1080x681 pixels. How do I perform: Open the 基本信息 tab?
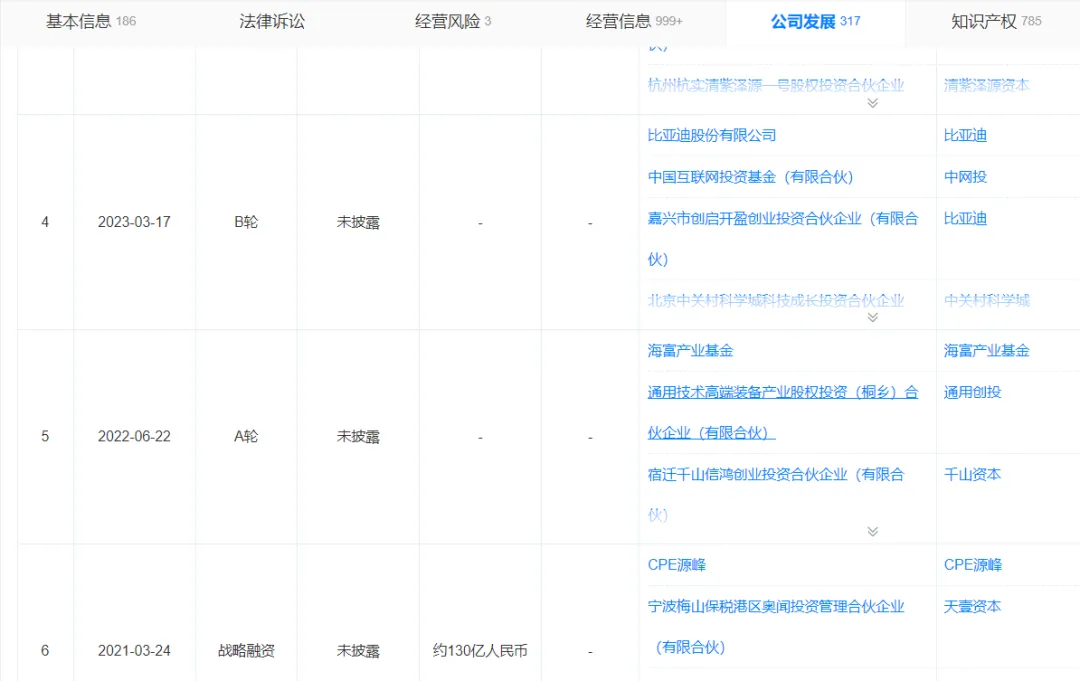(x=91, y=21)
